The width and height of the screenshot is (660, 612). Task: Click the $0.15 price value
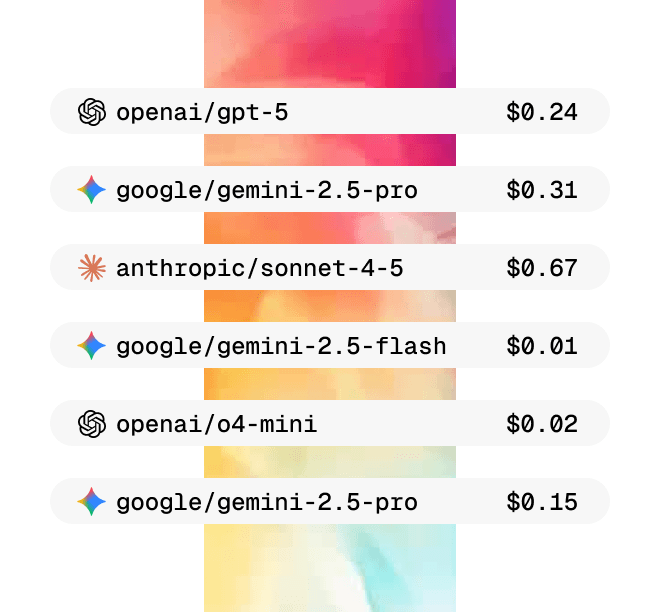(542, 502)
